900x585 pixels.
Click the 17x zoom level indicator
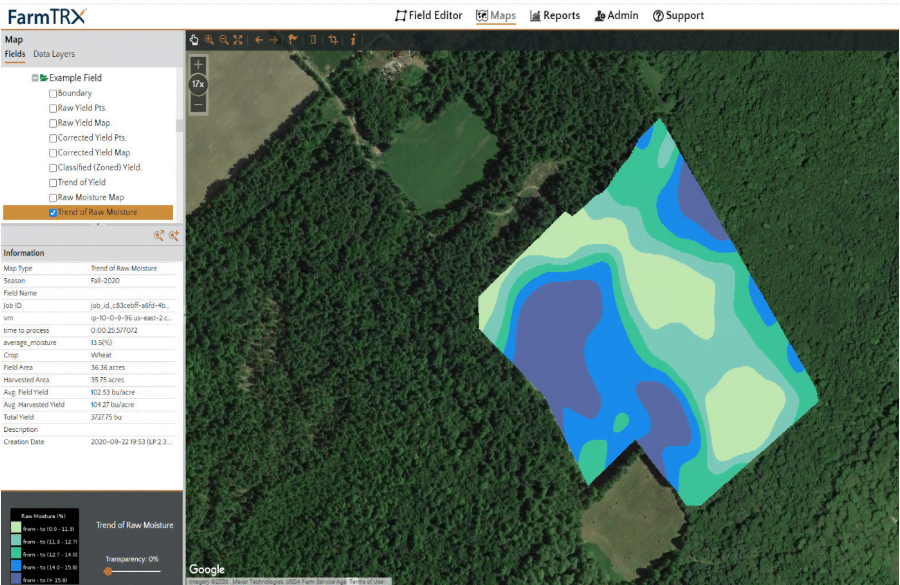pos(199,84)
